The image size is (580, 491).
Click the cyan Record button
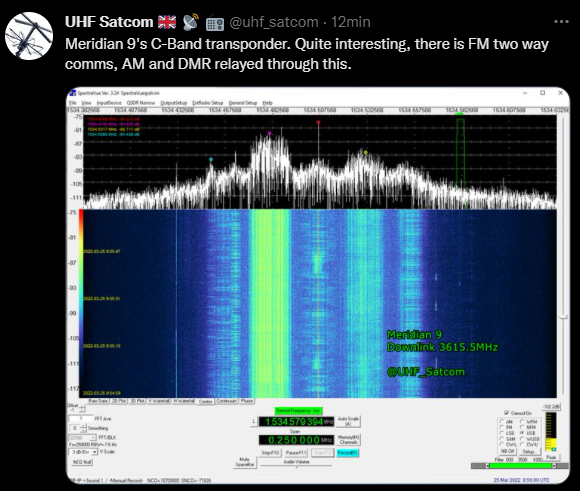(x=347, y=453)
